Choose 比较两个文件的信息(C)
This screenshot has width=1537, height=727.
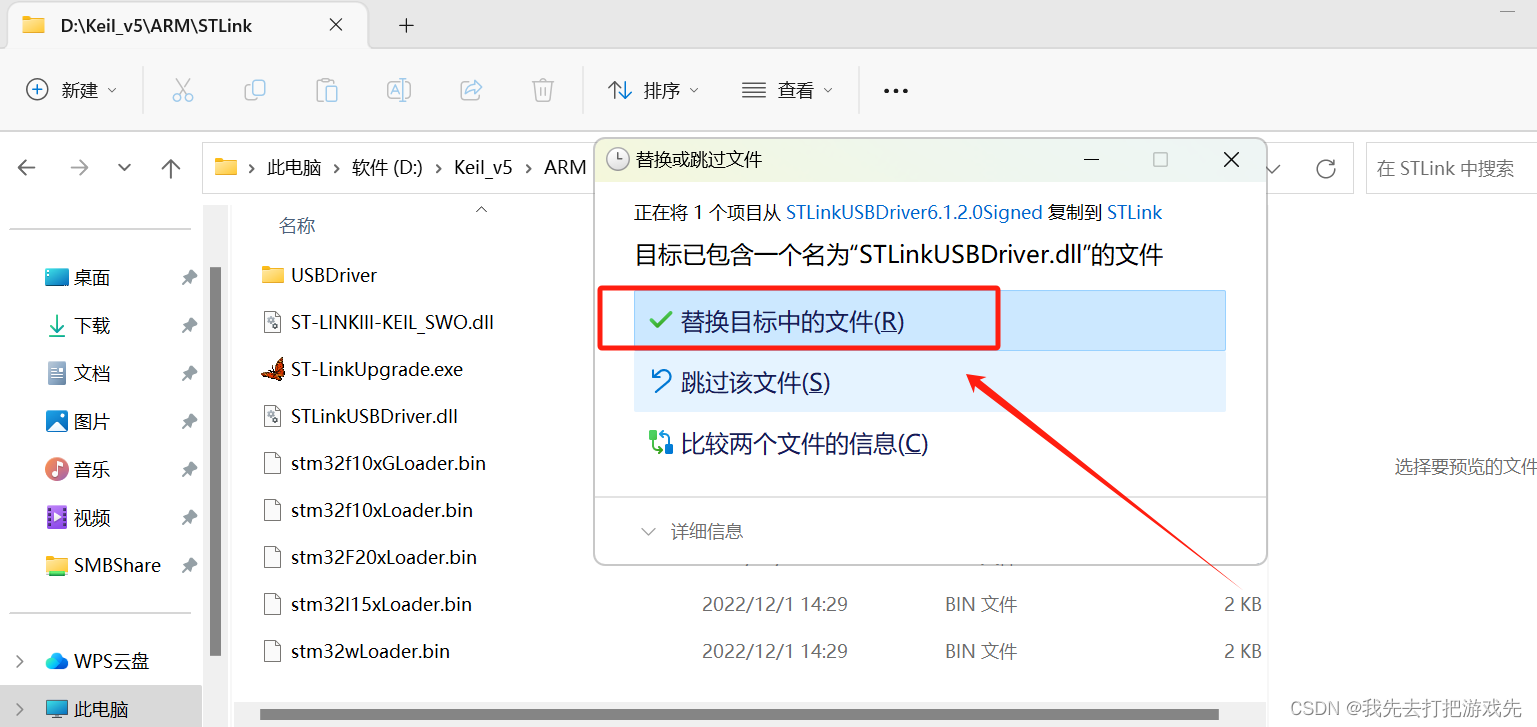tap(930, 443)
